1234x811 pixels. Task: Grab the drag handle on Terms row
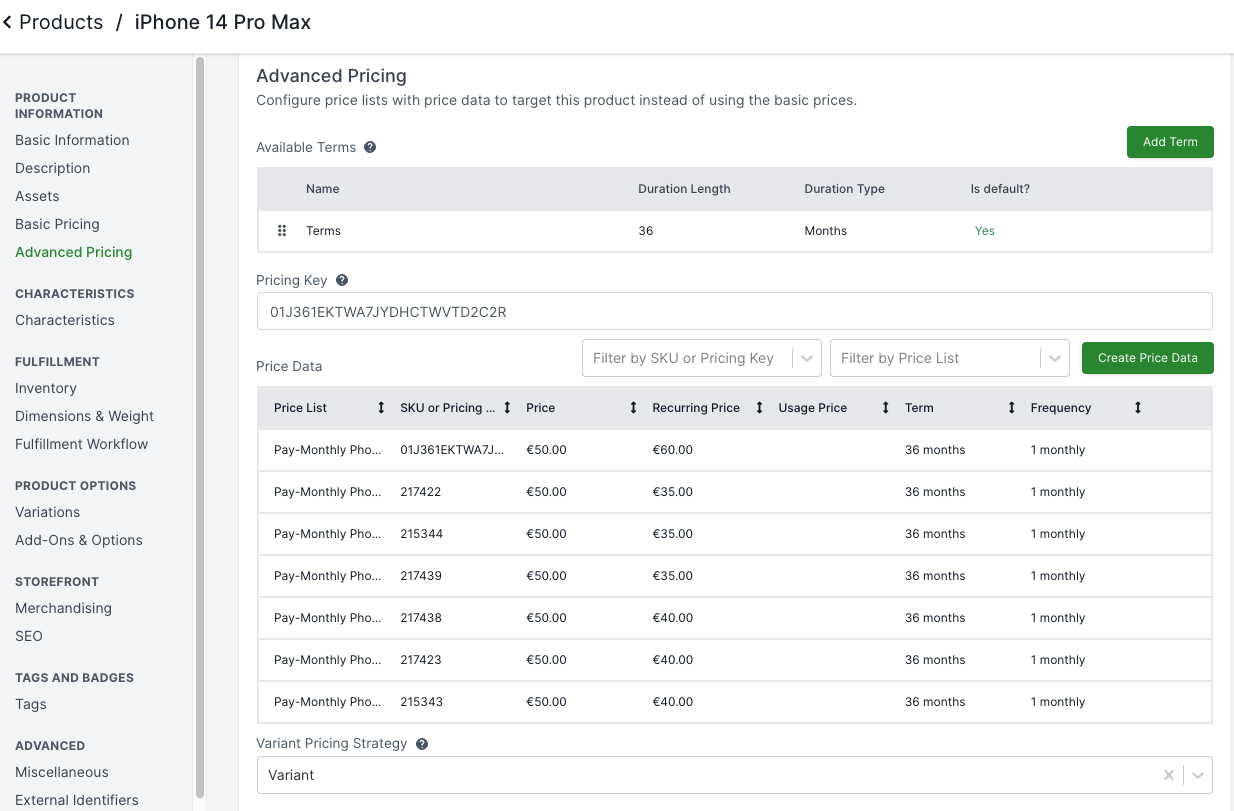click(282, 231)
